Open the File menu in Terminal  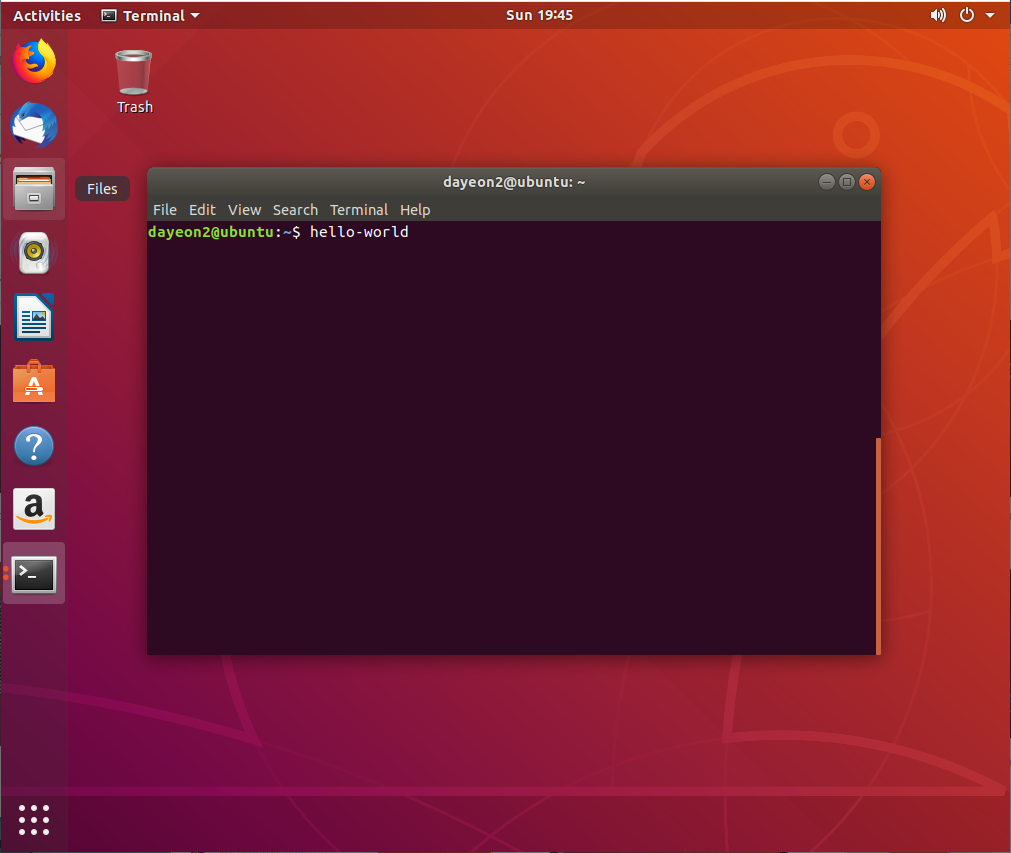(164, 210)
